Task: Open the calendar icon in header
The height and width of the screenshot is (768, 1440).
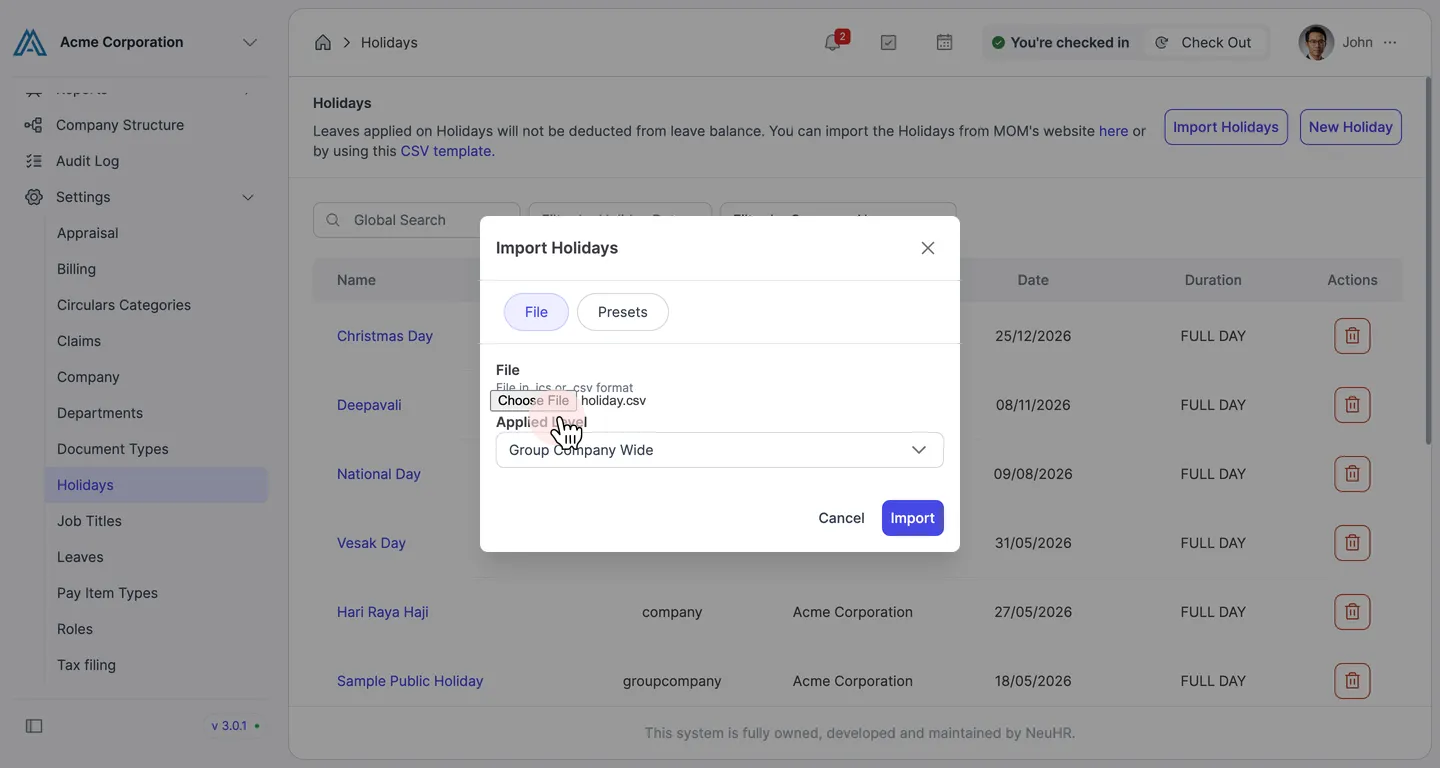Action: point(944,43)
